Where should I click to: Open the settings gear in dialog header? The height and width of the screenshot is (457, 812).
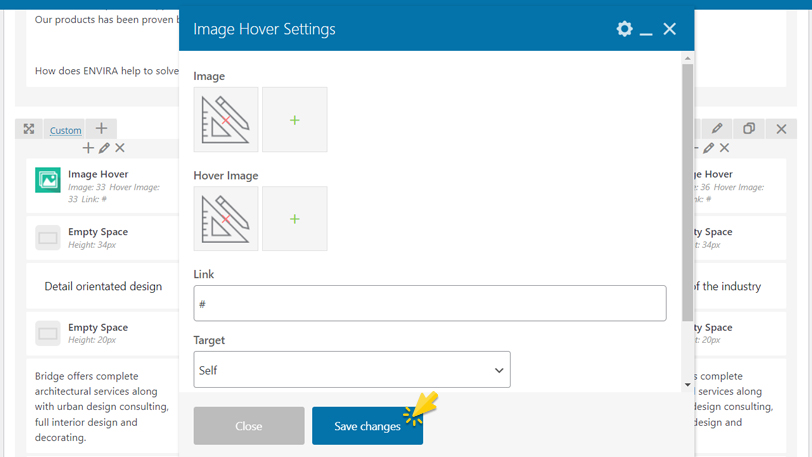point(624,29)
